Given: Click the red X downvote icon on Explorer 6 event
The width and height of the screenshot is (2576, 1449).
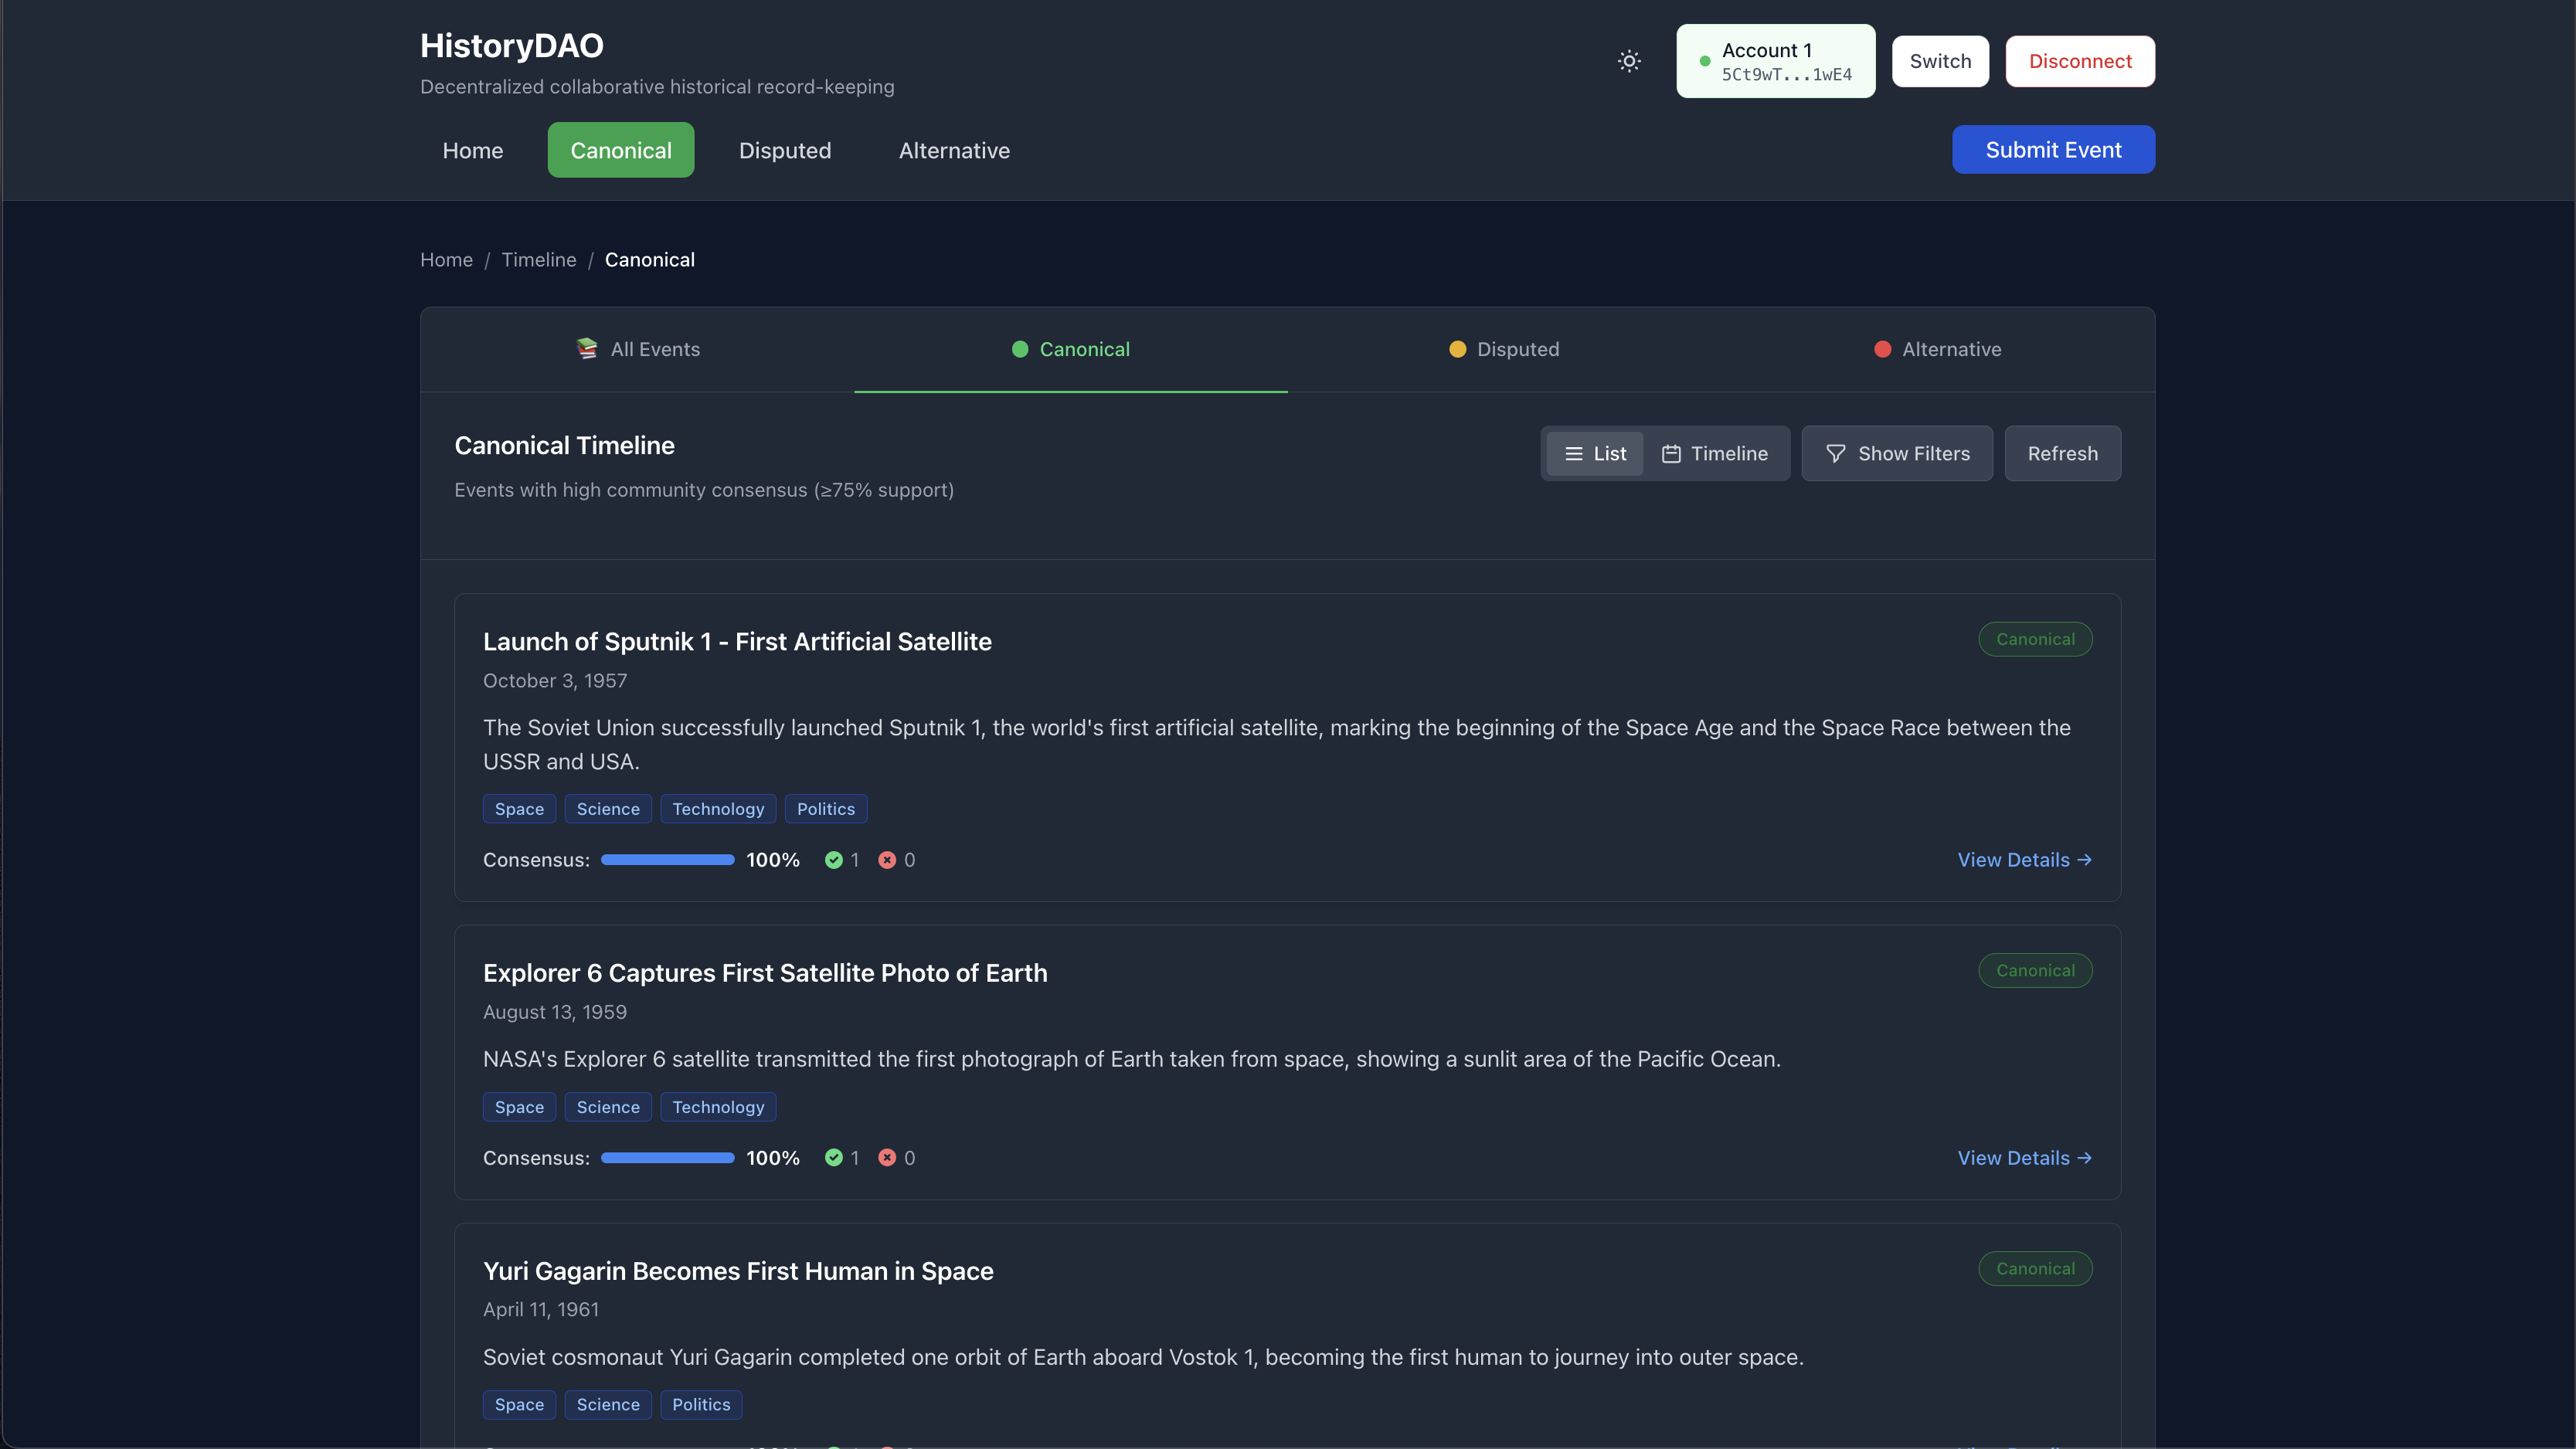Looking at the screenshot, I should (887, 1157).
